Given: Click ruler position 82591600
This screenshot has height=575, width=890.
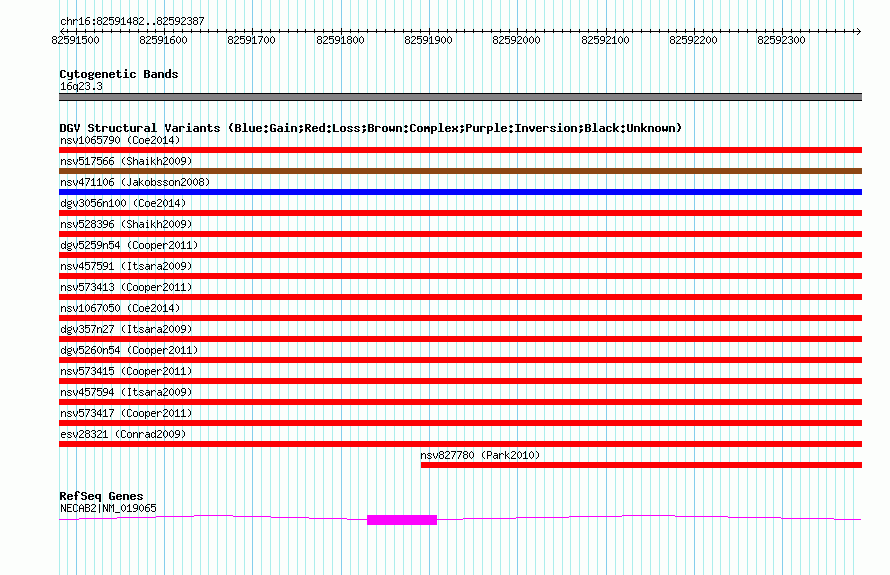Looking at the screenshot, I should (163, 40).
